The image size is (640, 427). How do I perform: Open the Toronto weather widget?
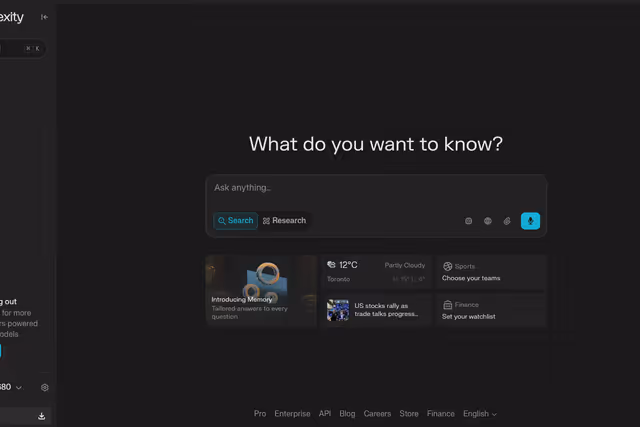pyautogui.click(x=376, y=272)
